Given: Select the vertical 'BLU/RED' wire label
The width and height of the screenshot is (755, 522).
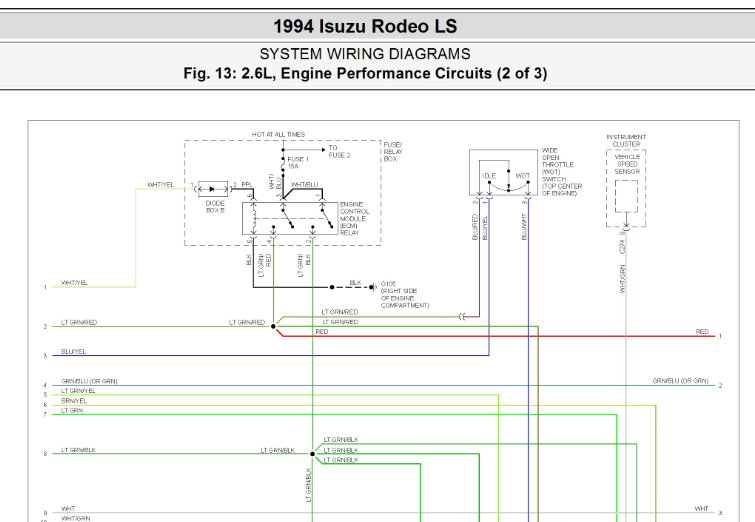Looking at the screenshot, I should (x=475, y=227).
